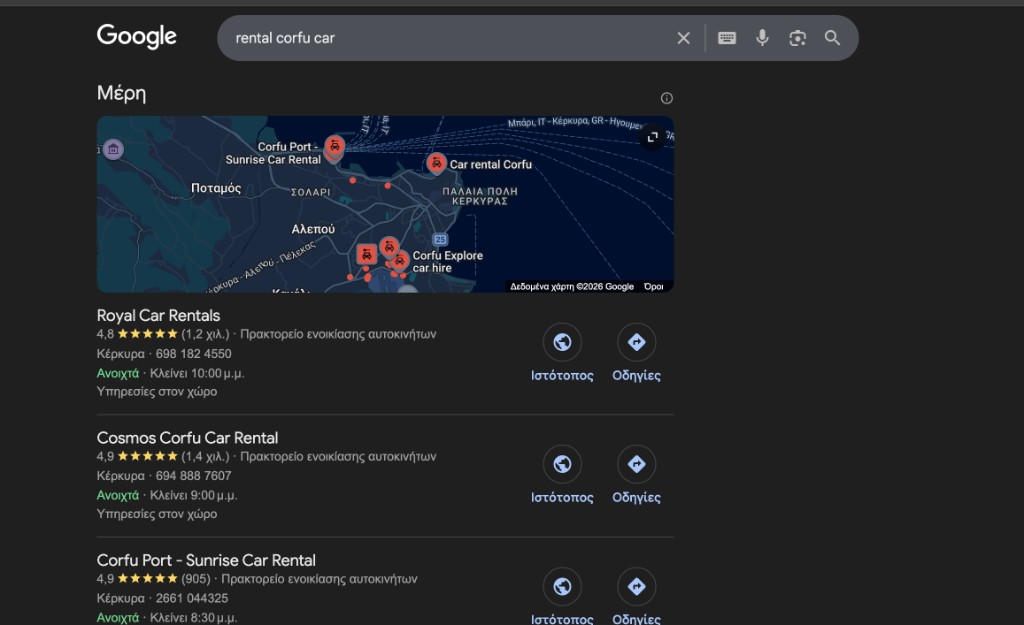Open the info icon beside Μέρη

pyautogui.click(x=667, y=98)
